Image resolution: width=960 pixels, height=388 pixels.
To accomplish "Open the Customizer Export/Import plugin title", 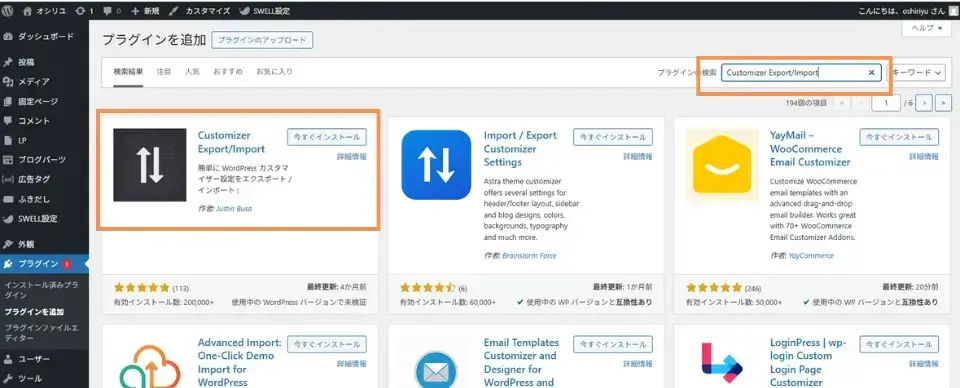I will click(231, 142).
